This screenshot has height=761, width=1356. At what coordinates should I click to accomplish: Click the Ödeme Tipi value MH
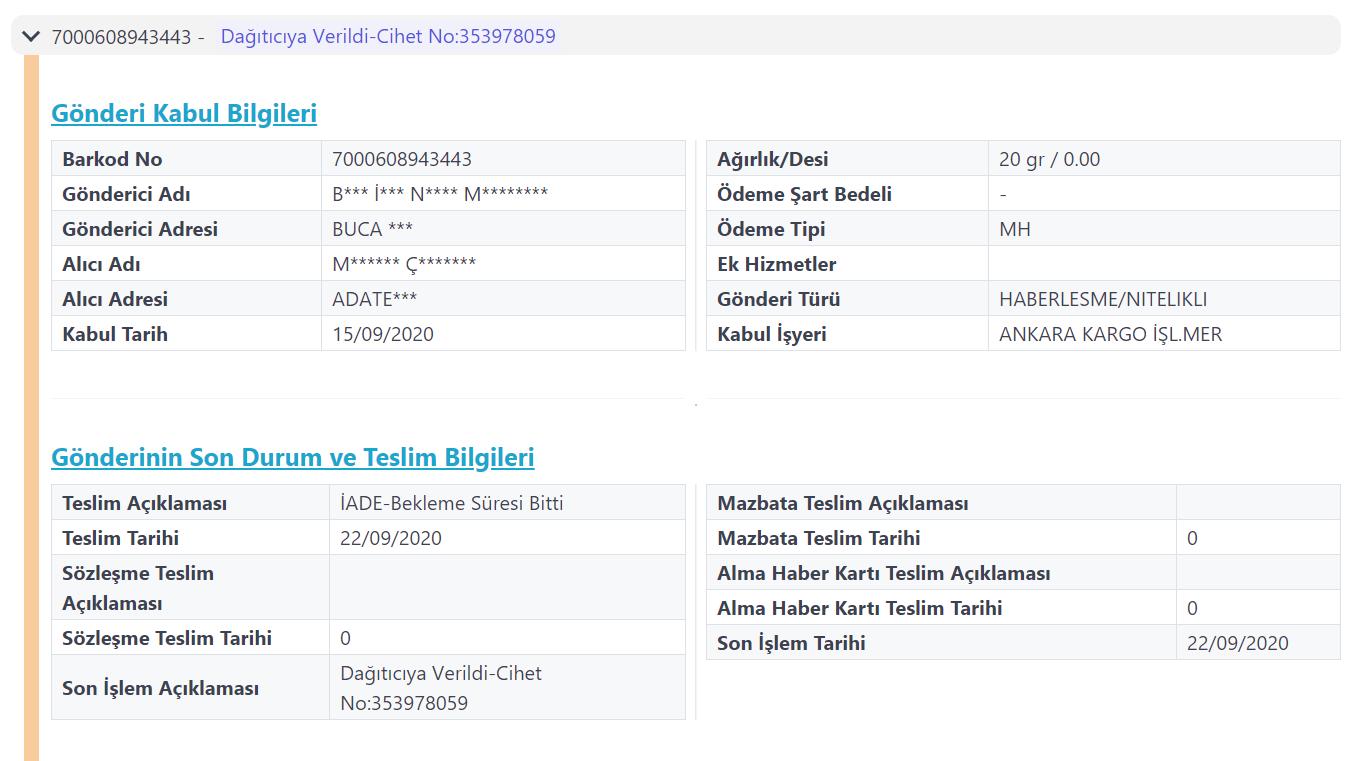pos(1014,229)
